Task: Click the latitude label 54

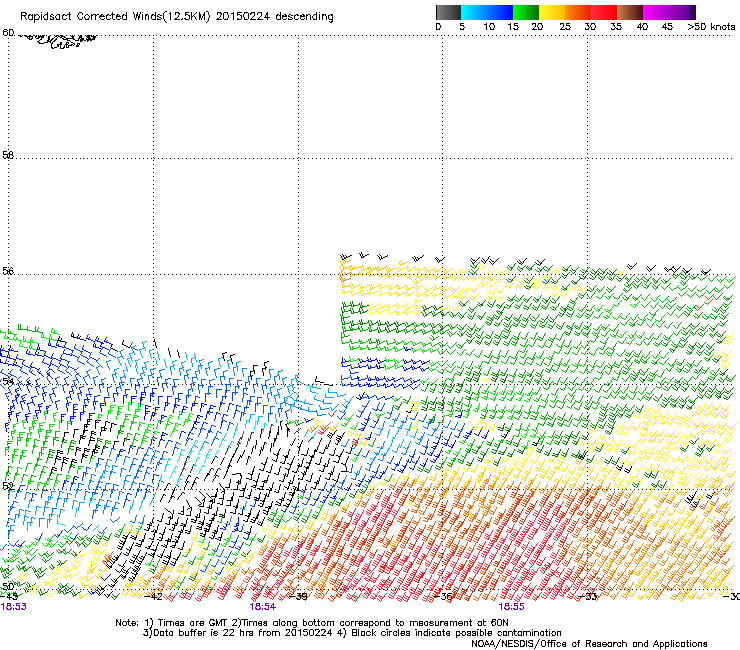Action: (8, 381)
